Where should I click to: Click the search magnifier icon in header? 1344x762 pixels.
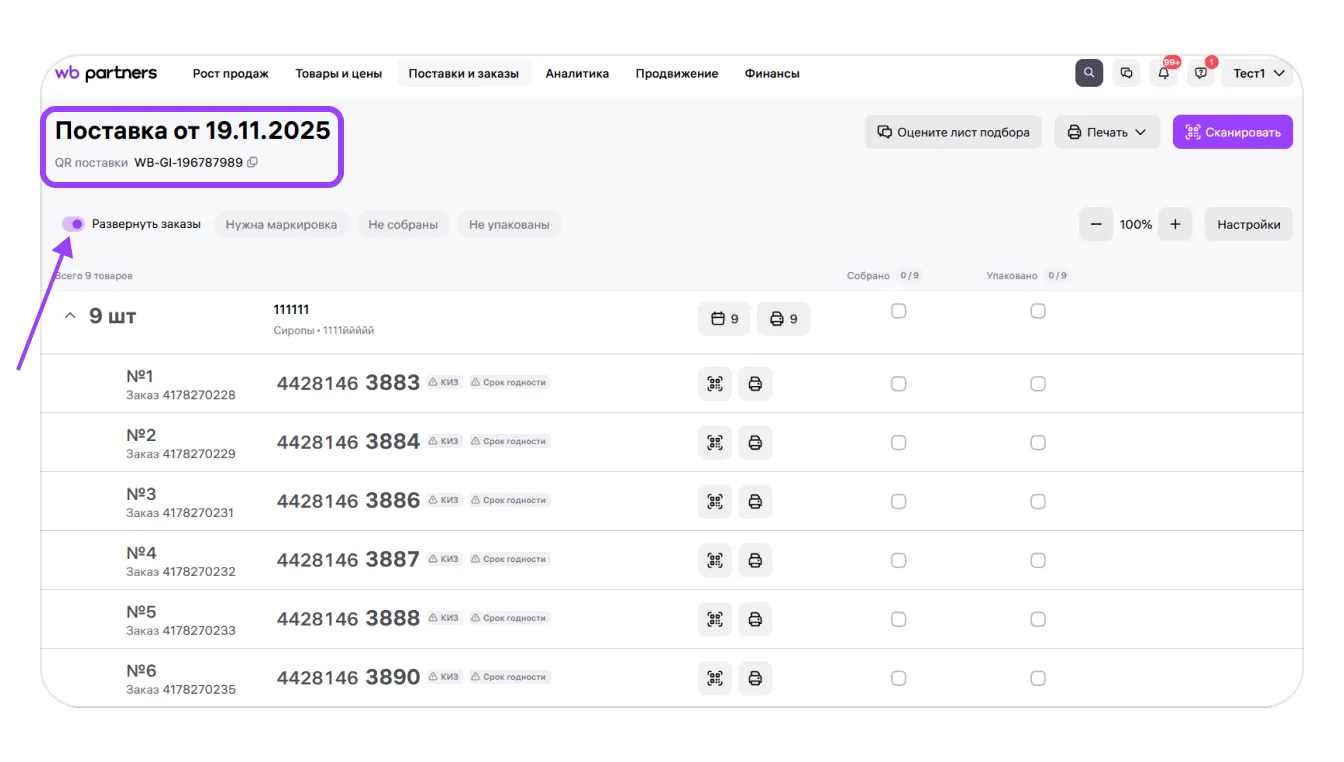(x=1089, y=73)
